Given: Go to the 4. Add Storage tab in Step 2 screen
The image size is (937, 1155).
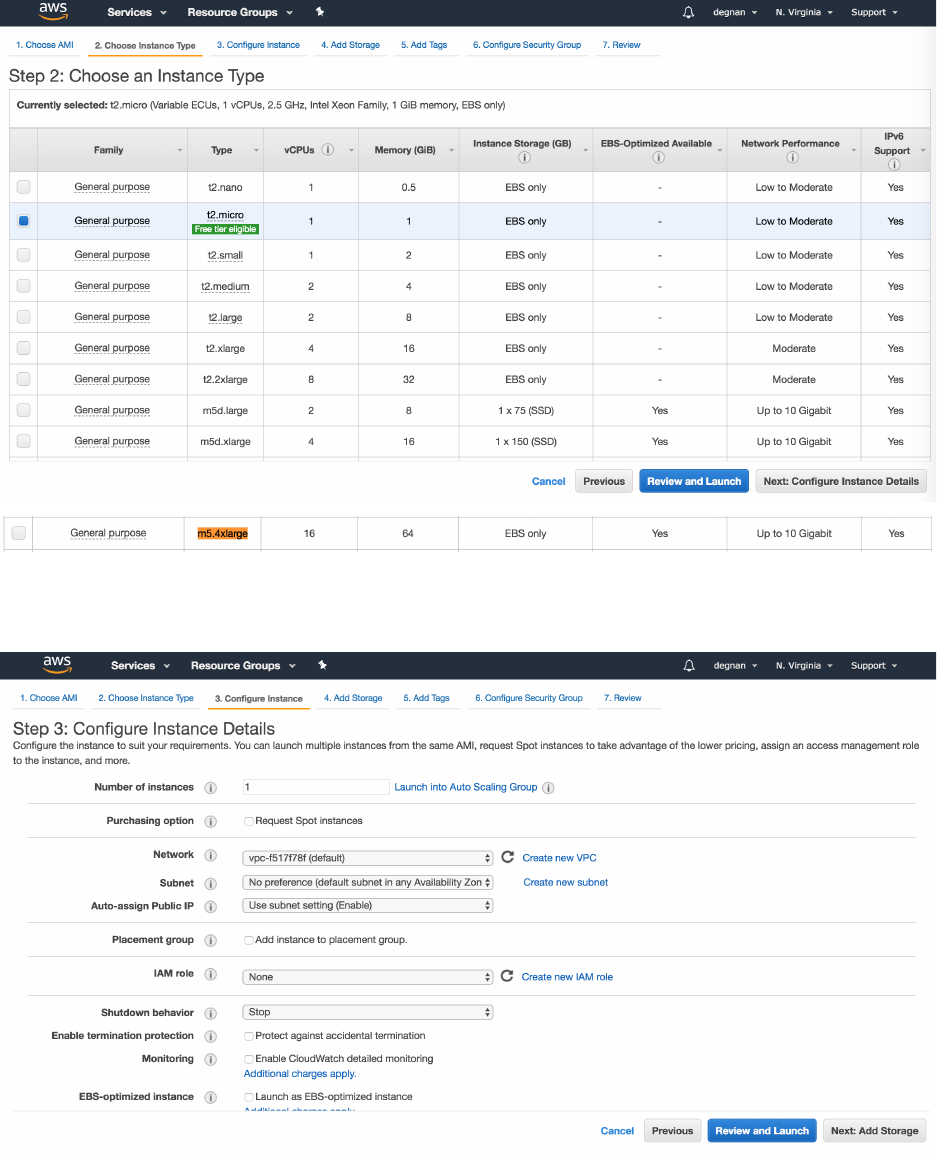Looking at the screenshot, I should [351, 45].
